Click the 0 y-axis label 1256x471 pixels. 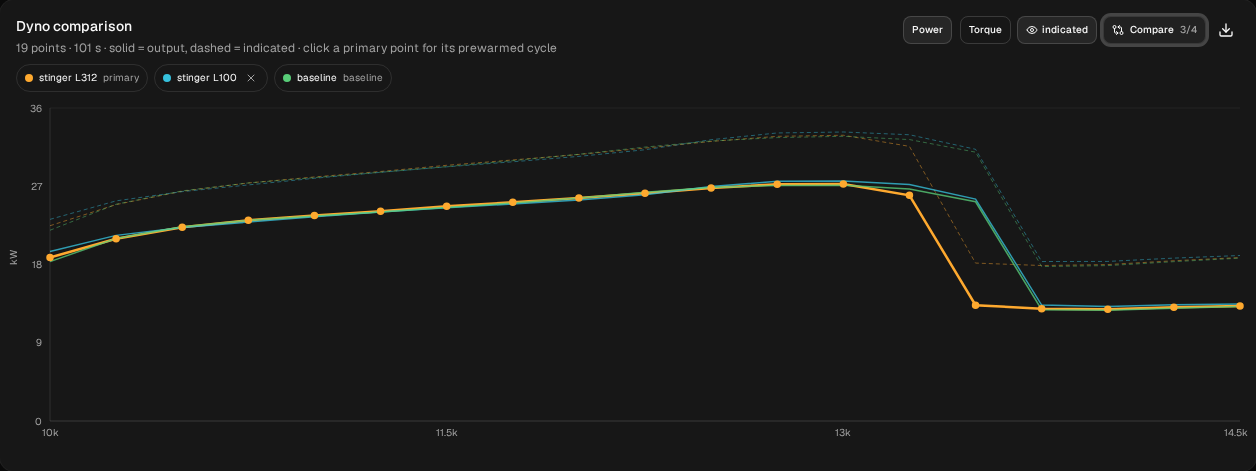point(39,421)
